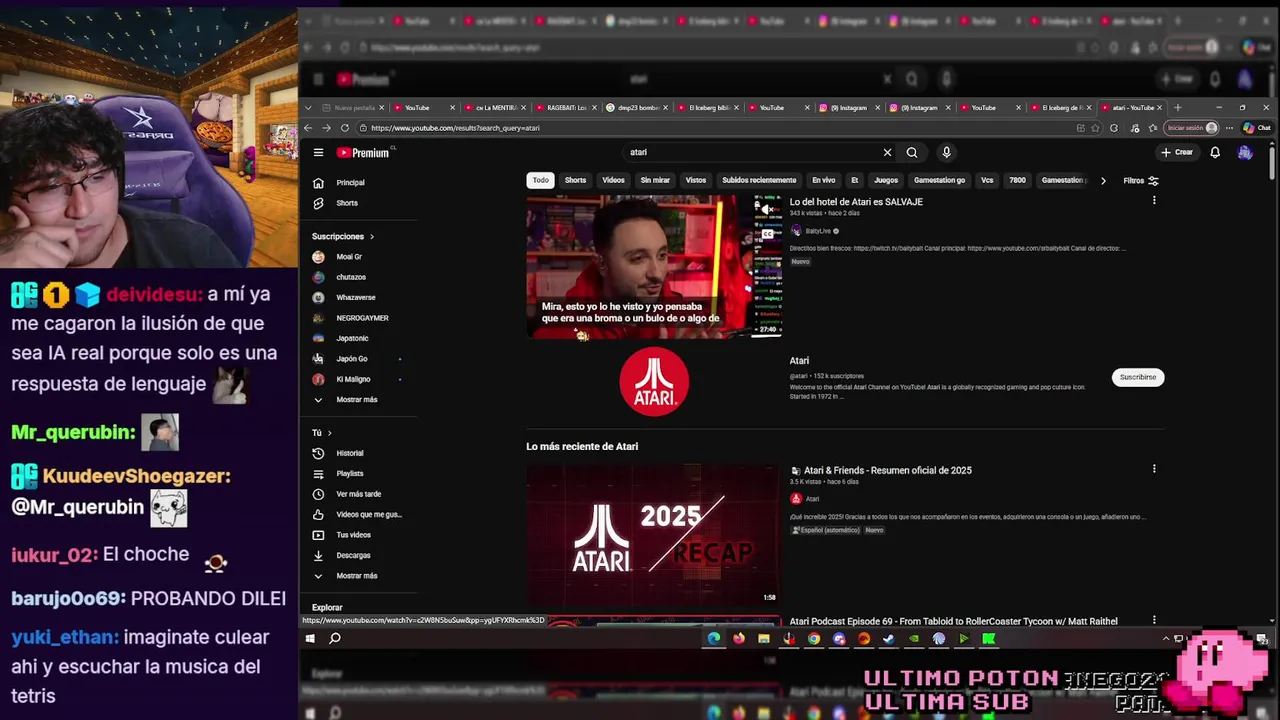This screenshot has width=1280, height=720.
Task: Open the Atari channel logo
Action: (x=654, y=381)
